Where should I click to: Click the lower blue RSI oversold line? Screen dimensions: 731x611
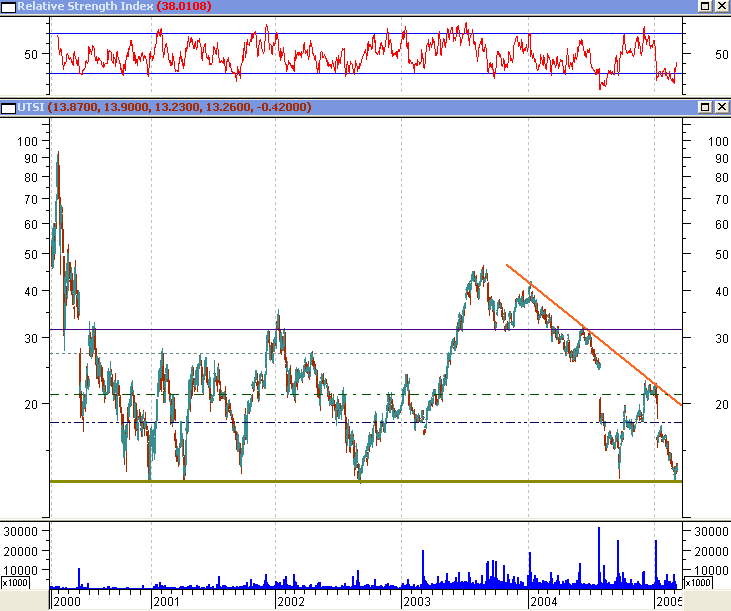click(x=366, y=73)
